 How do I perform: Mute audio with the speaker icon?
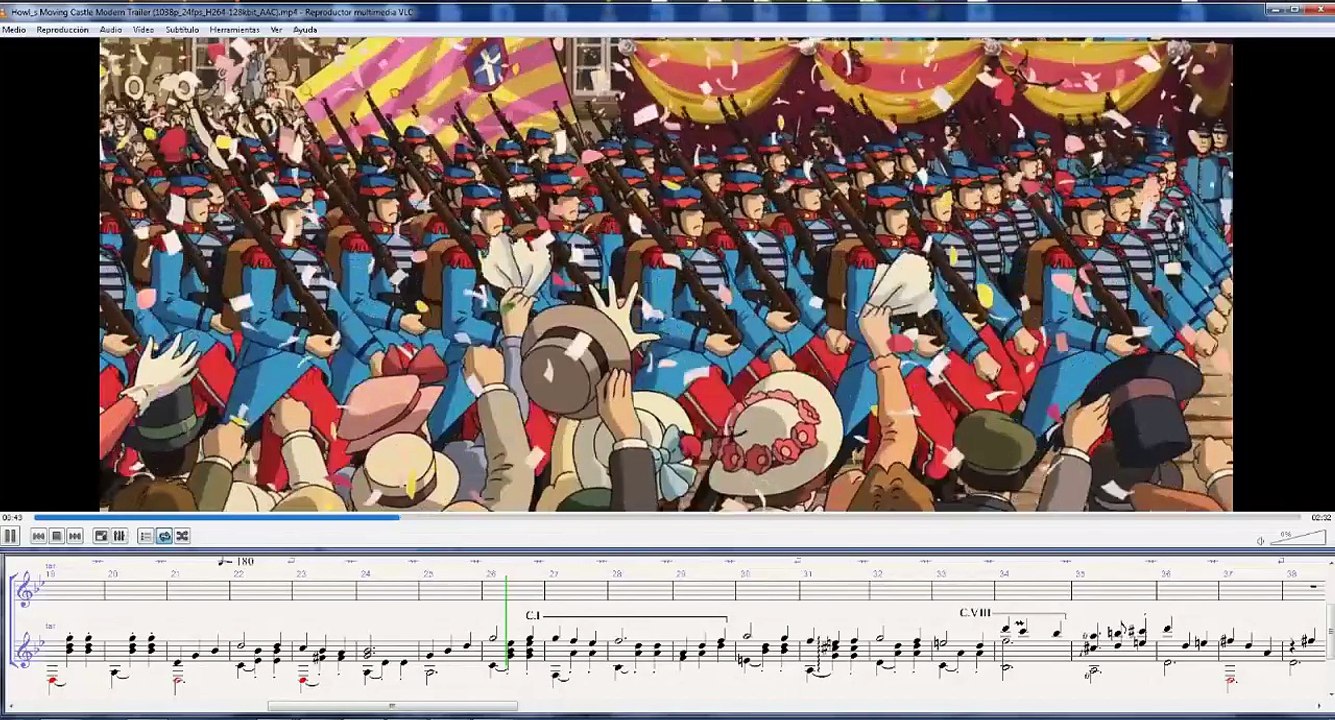click(1260, 541)
